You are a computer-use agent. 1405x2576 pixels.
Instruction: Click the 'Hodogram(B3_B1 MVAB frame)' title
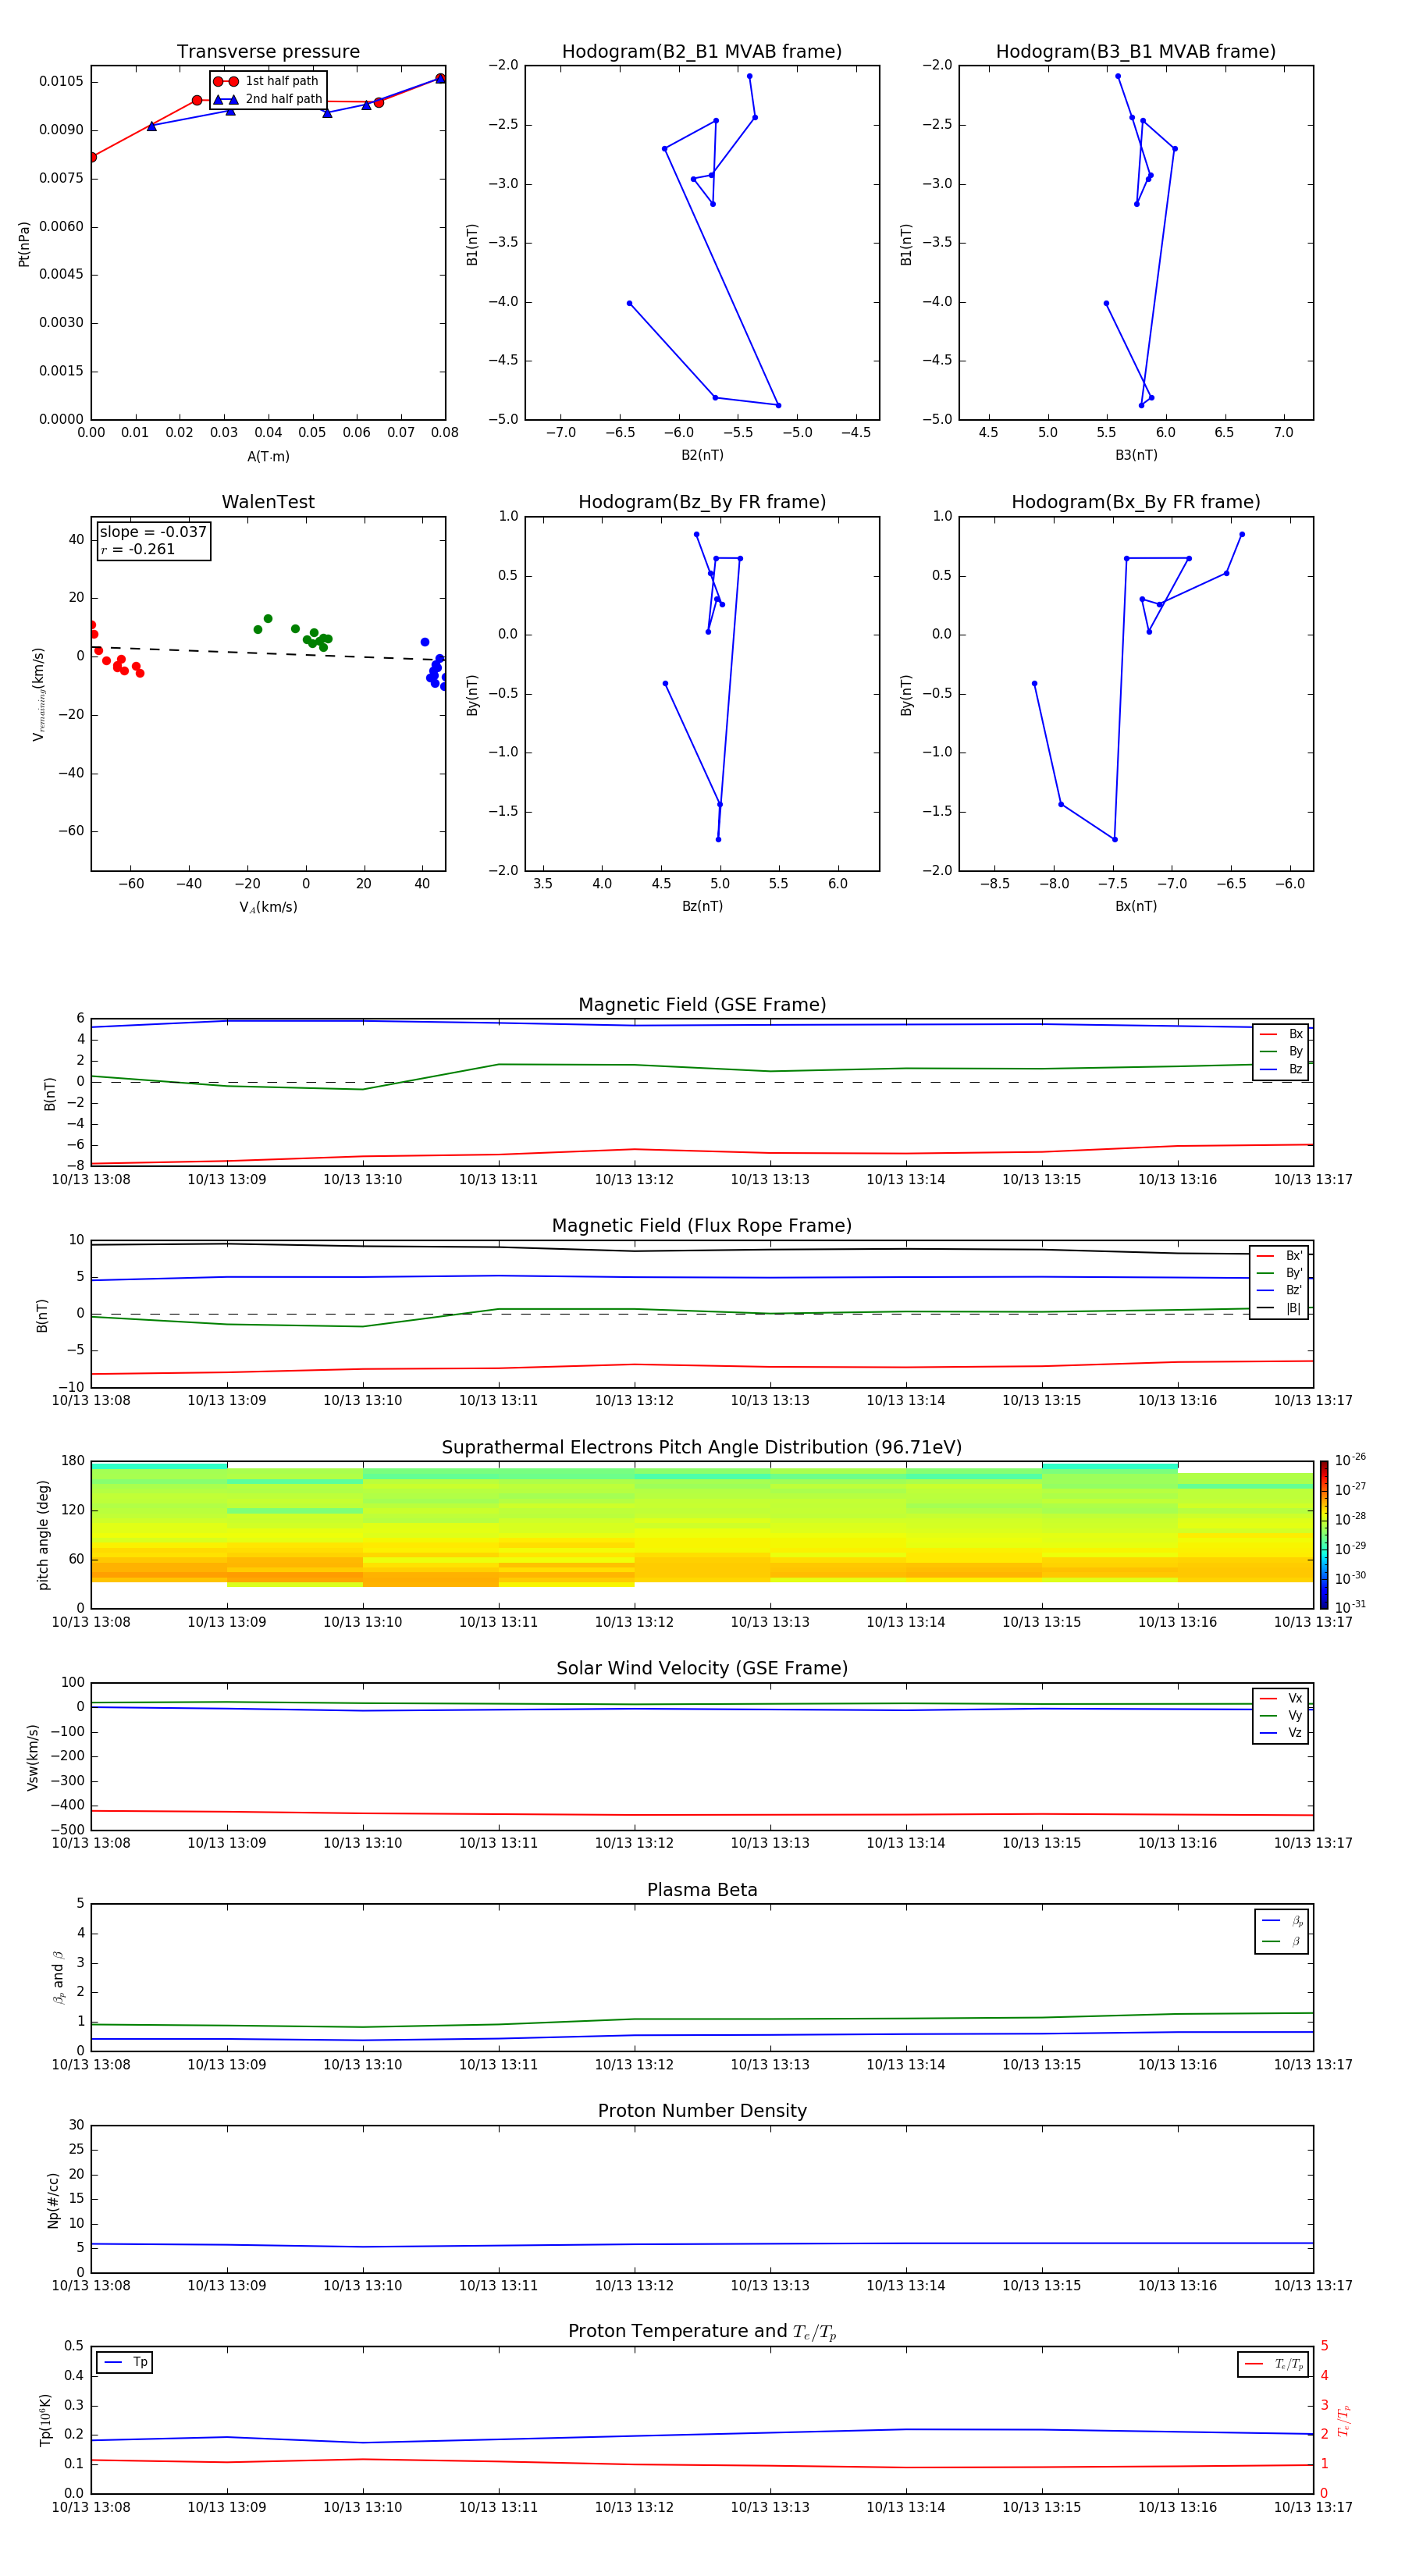(1135, 52)
